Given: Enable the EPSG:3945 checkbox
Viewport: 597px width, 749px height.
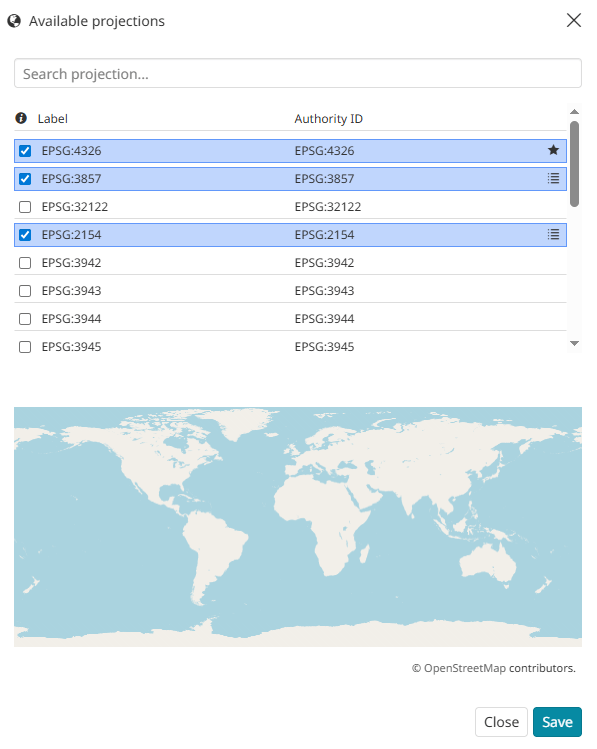Looking at the screenshot, I should [x=25, y=347].
